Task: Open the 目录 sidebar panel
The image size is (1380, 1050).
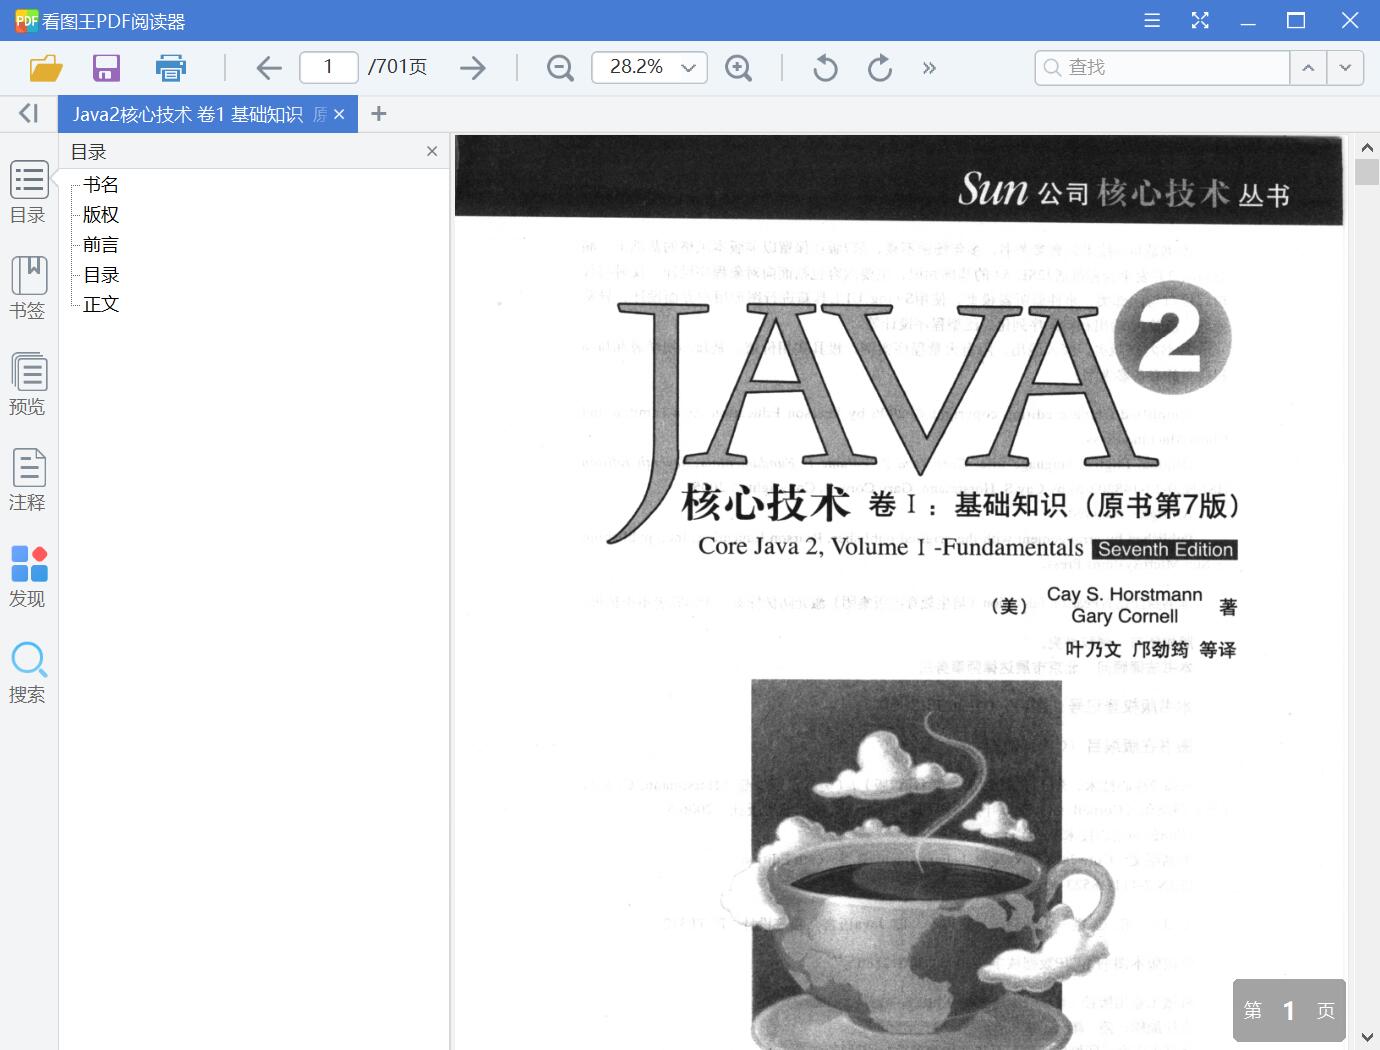Action: pyautogui.click(x=28, y=193)
